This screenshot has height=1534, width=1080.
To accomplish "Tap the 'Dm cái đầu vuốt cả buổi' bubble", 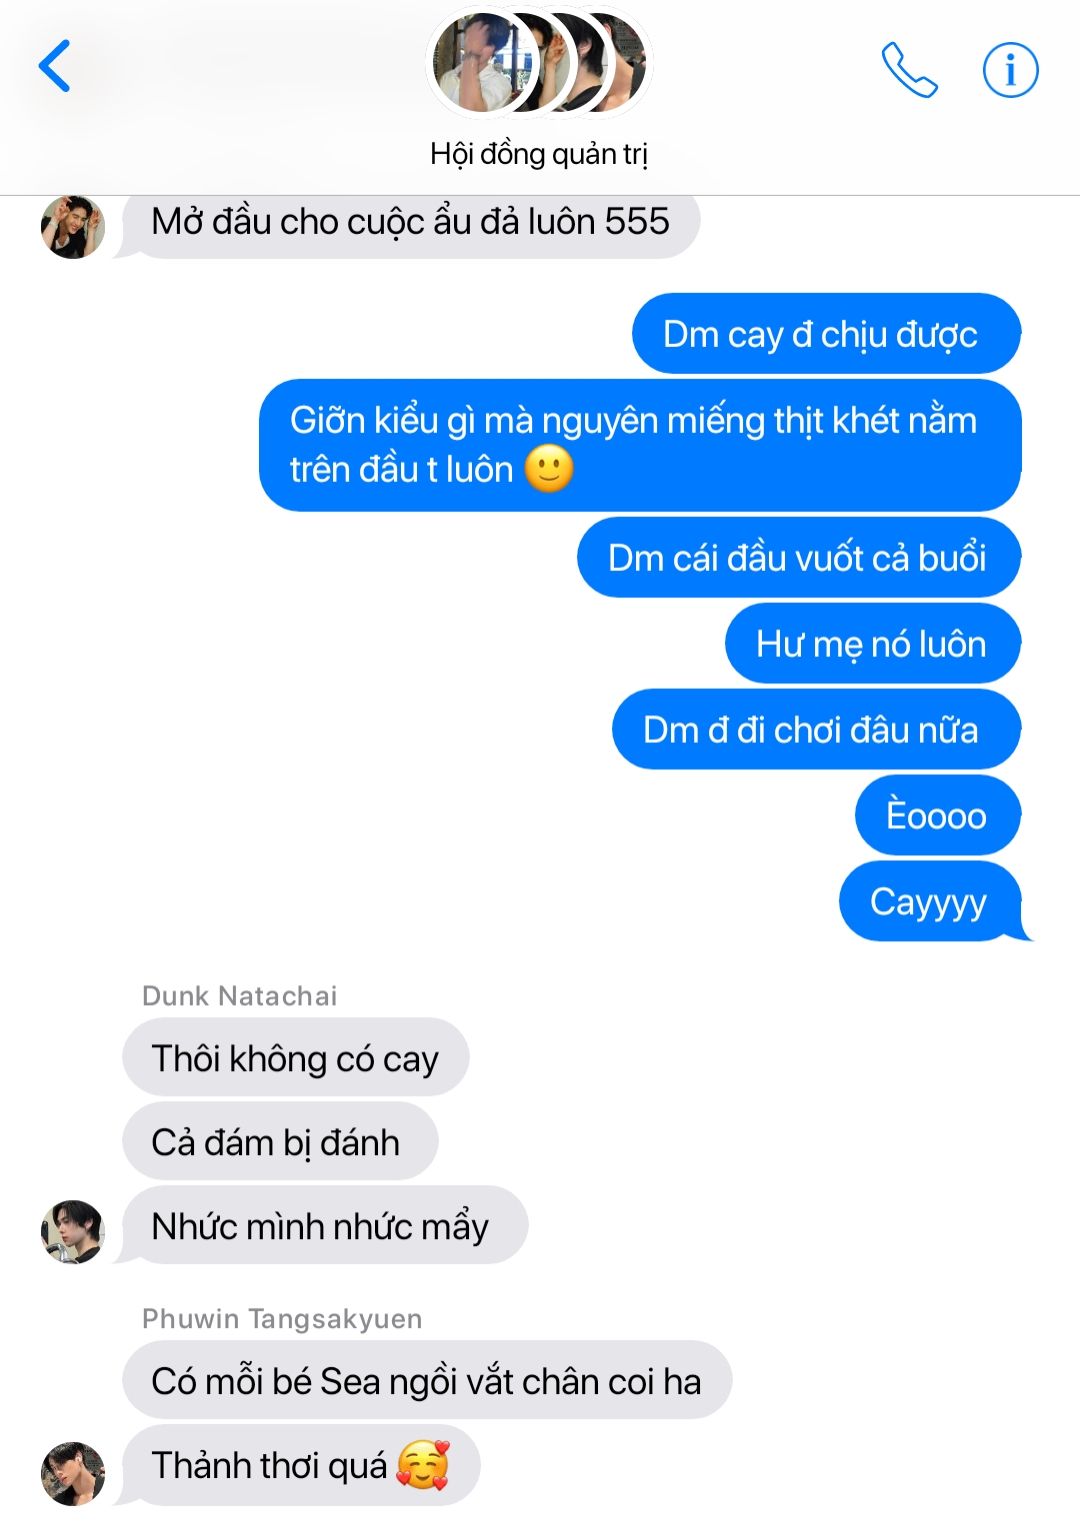I will pyautogui.click(x=799, y=558).
